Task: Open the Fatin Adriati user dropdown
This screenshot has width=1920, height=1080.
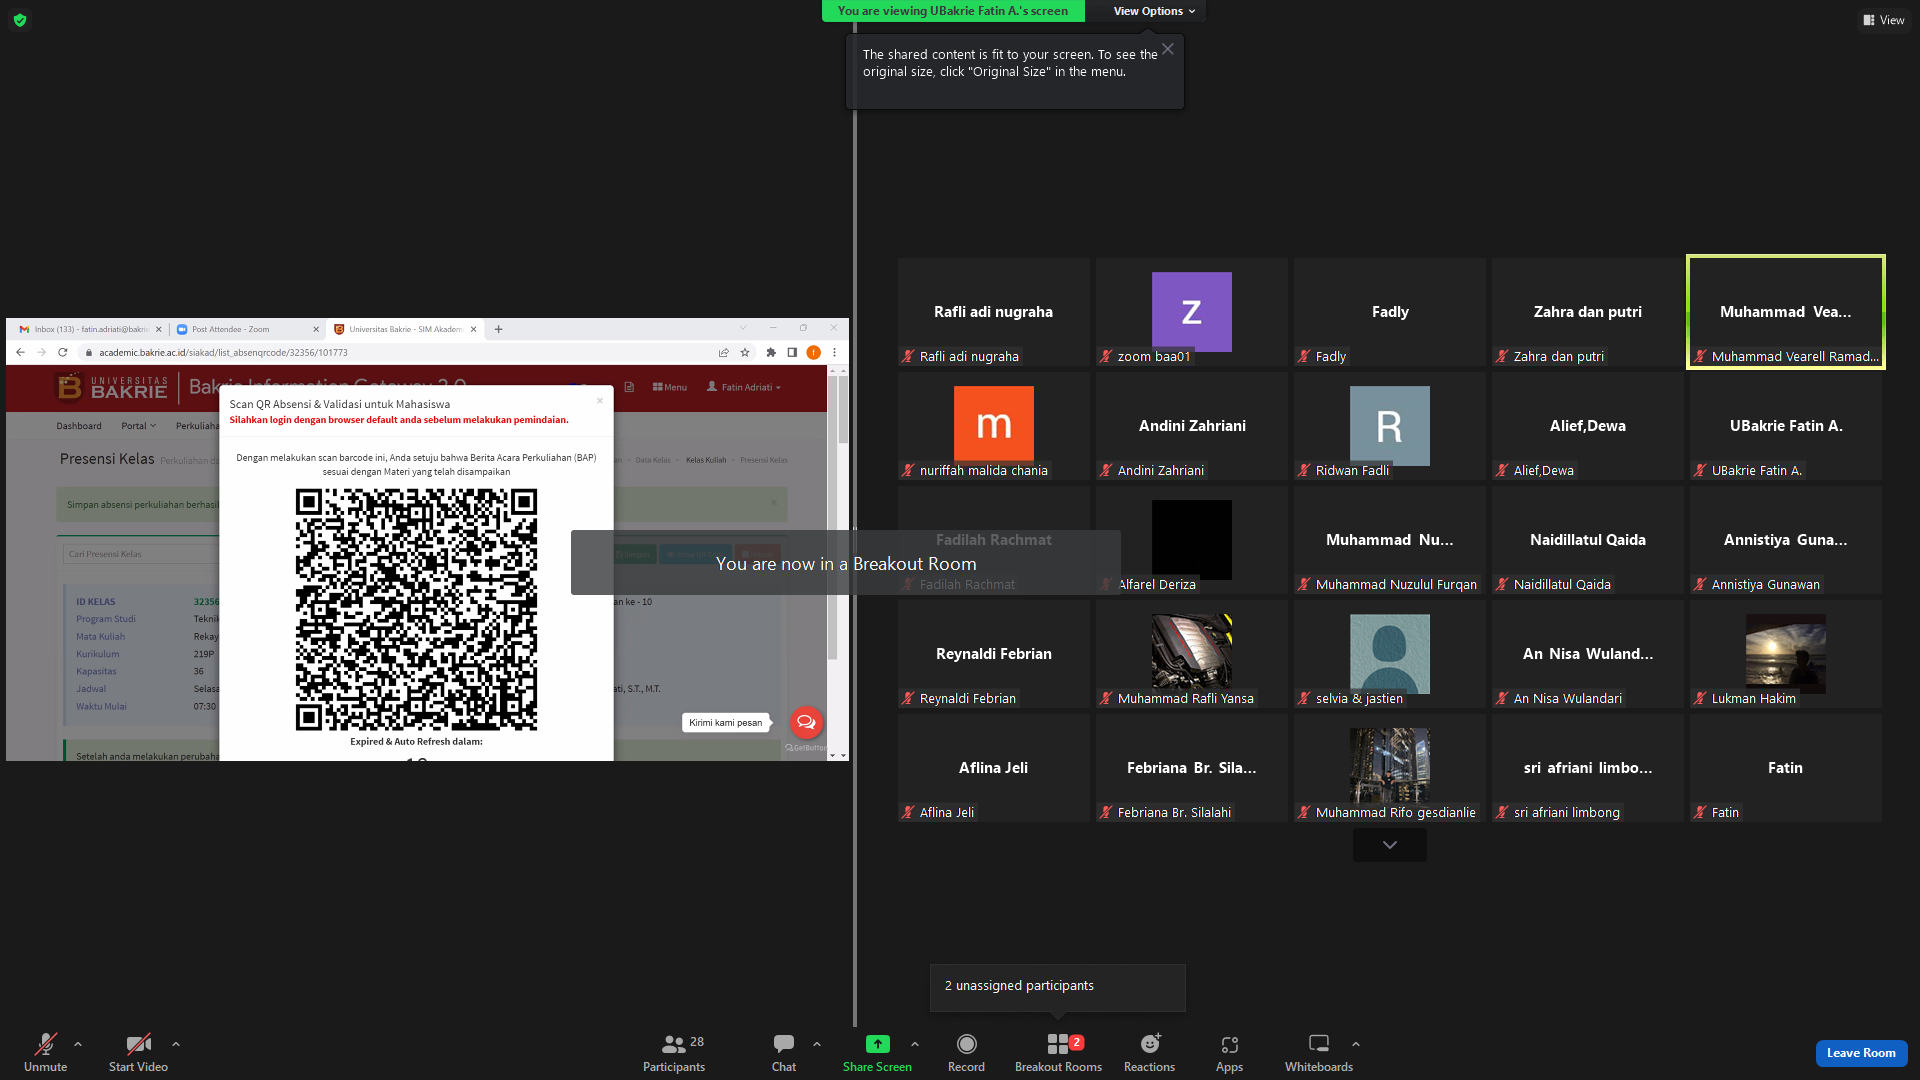Action: click(x=744, y=387)
